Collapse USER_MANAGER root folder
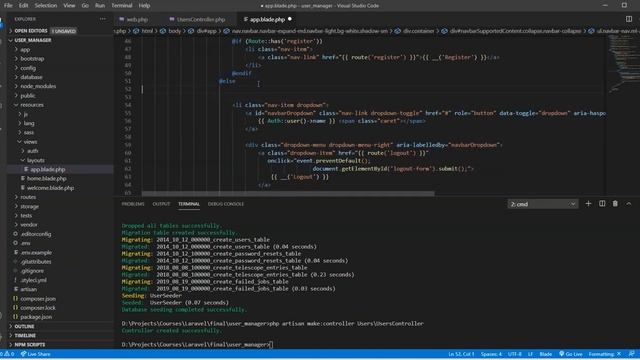640x360 pixels. pos(33,40)
